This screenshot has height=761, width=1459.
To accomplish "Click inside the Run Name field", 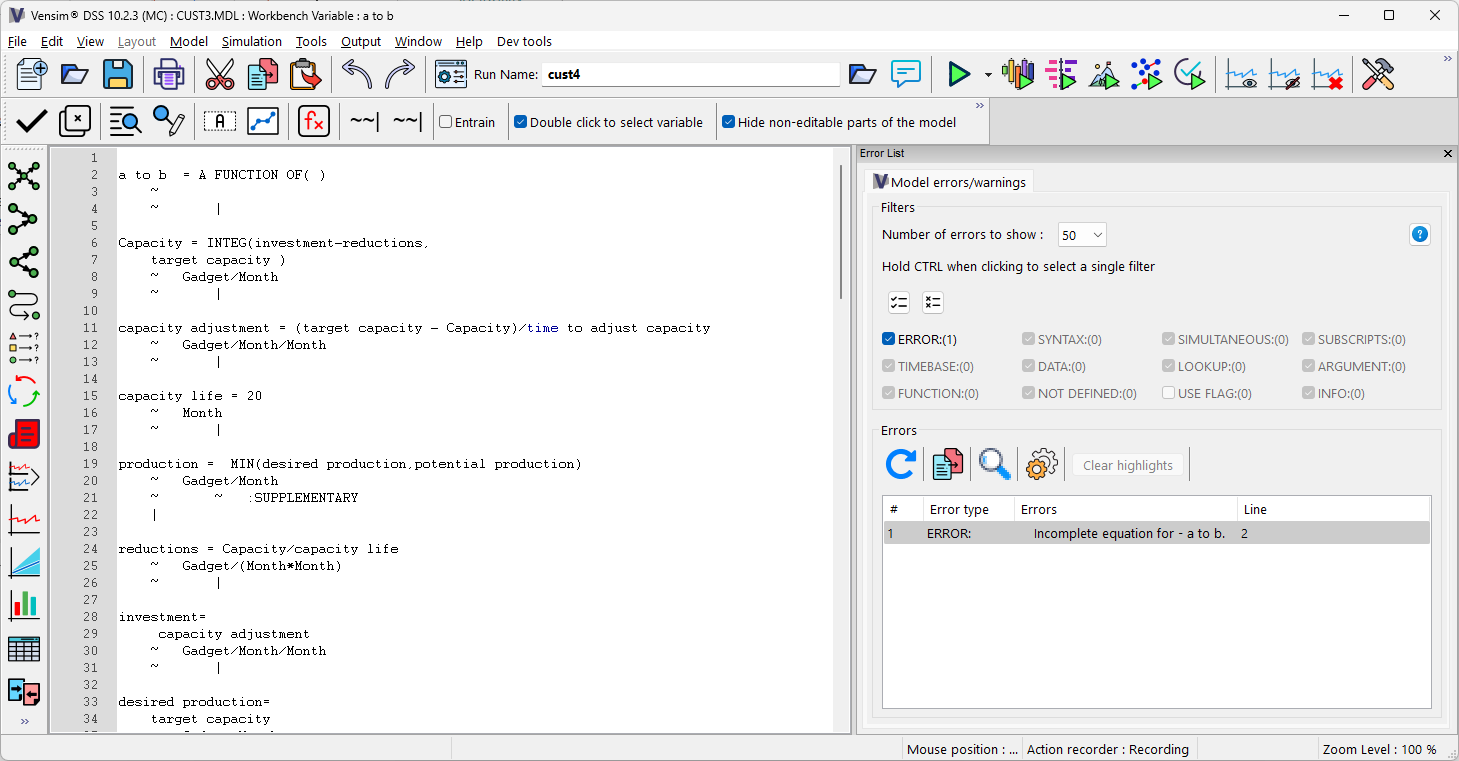I will 690,74.
